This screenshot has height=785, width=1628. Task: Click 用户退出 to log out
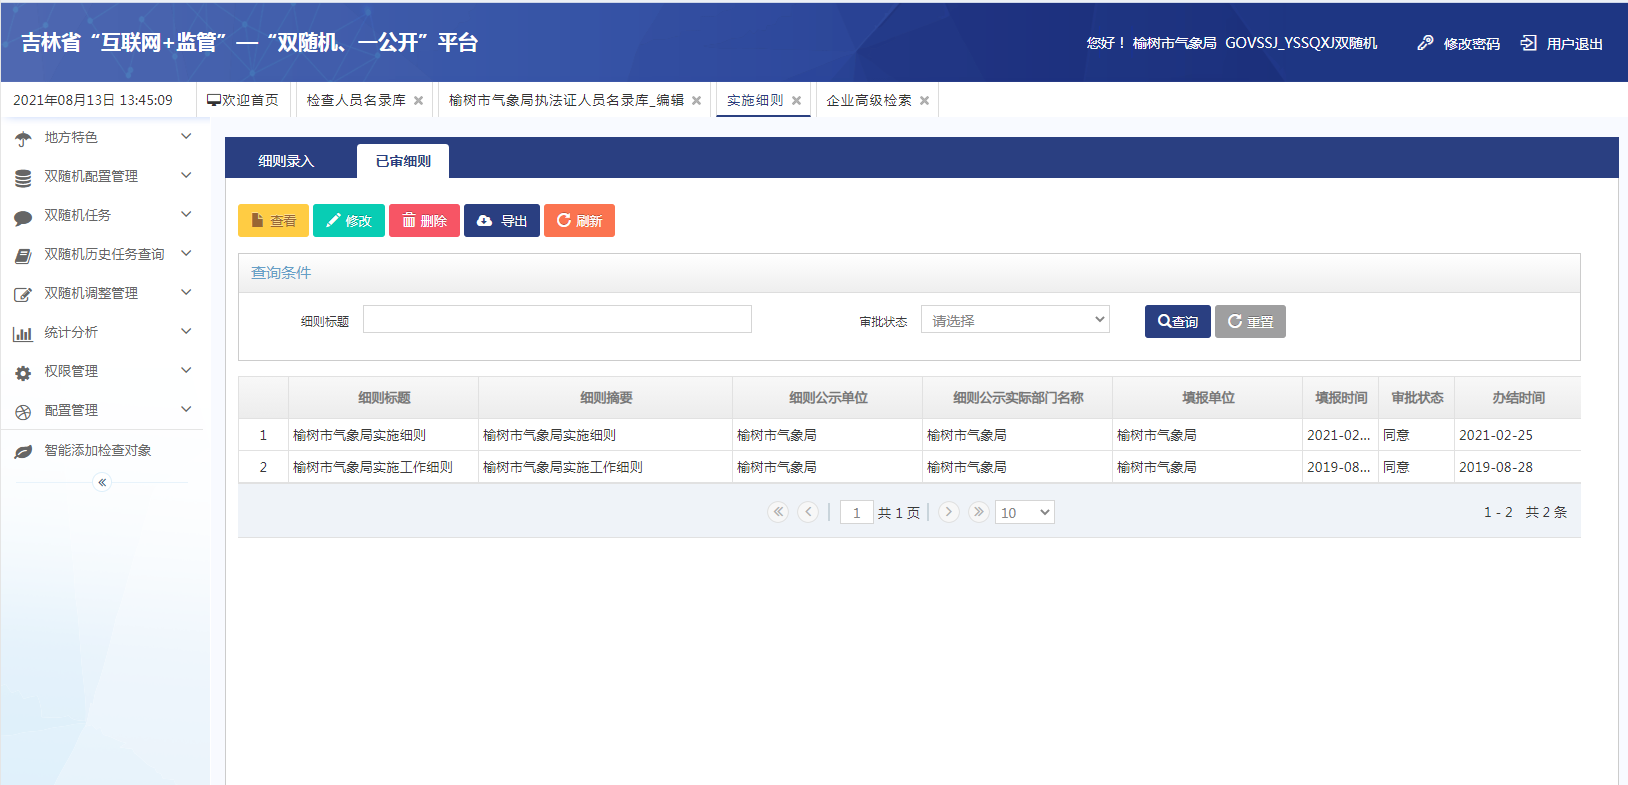(1562, 43)
